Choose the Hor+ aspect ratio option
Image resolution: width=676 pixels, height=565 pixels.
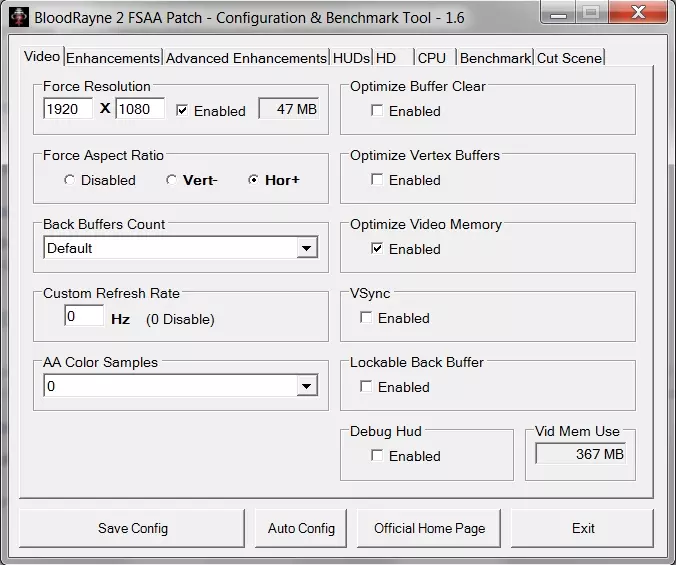[254, 180]
